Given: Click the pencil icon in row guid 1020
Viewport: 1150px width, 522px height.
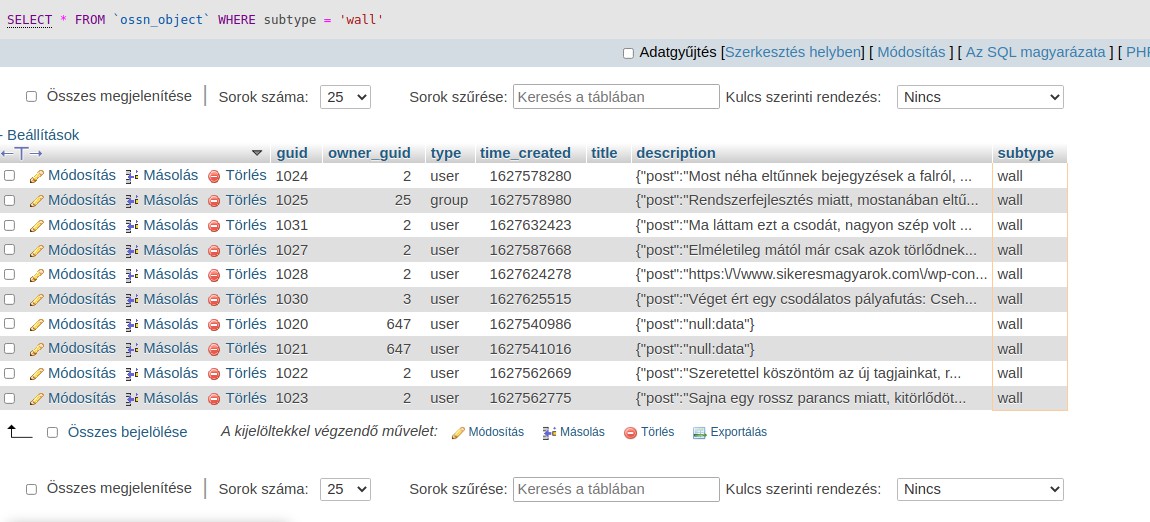Looking at the screenshot, I should [37, 324].
